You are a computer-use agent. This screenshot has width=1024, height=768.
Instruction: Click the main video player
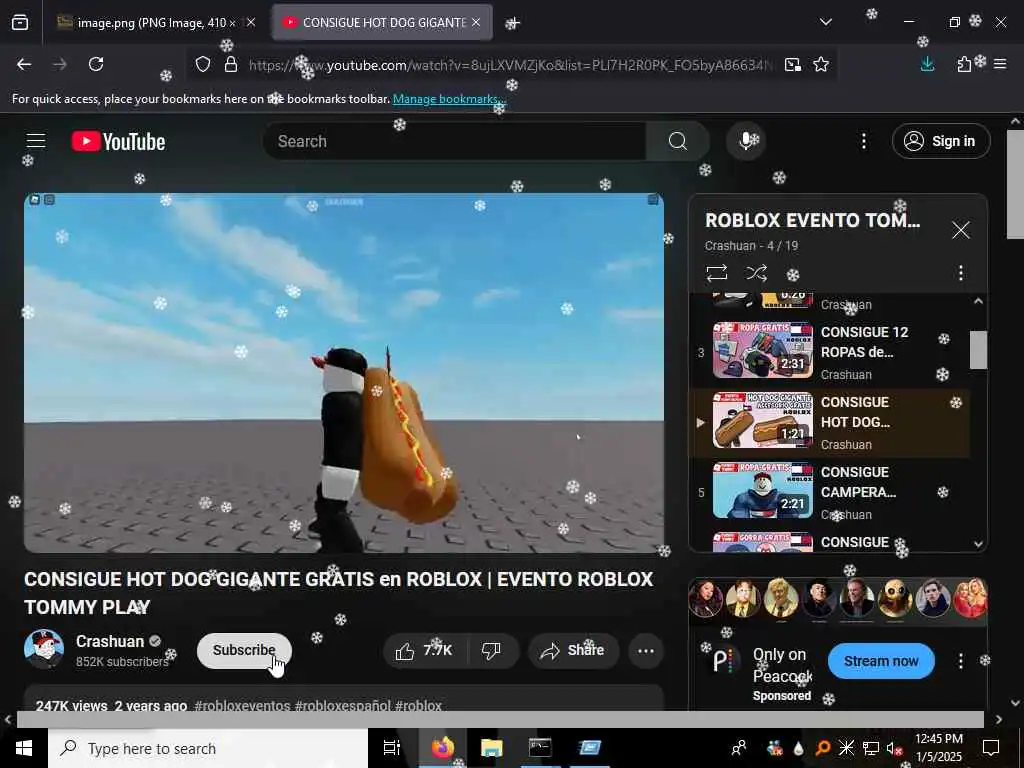[344, 372]
